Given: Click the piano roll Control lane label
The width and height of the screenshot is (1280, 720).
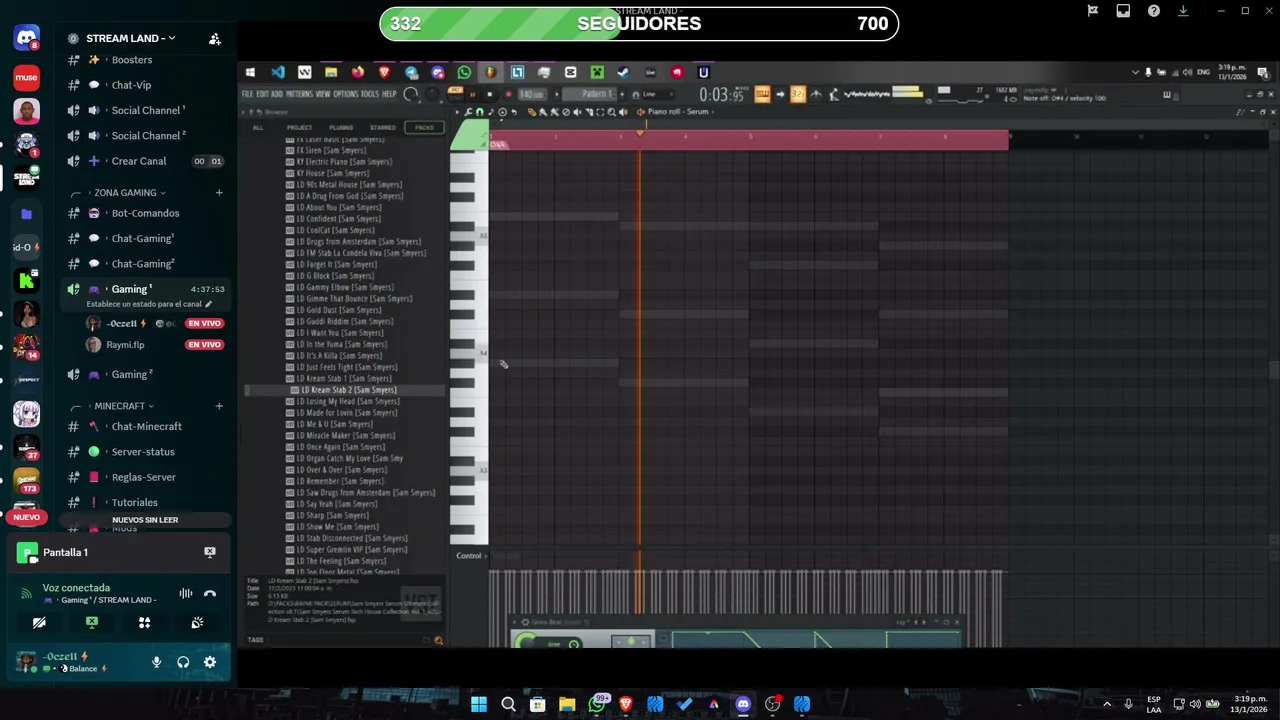Looking at the screenshot, I should 469,556.
